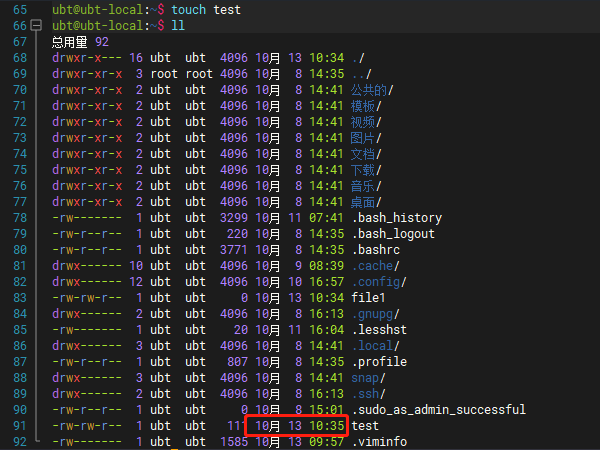The height and width of the screenshot is (450, 600).
Task: Click the size value 3299
Action: pos(234,218)
